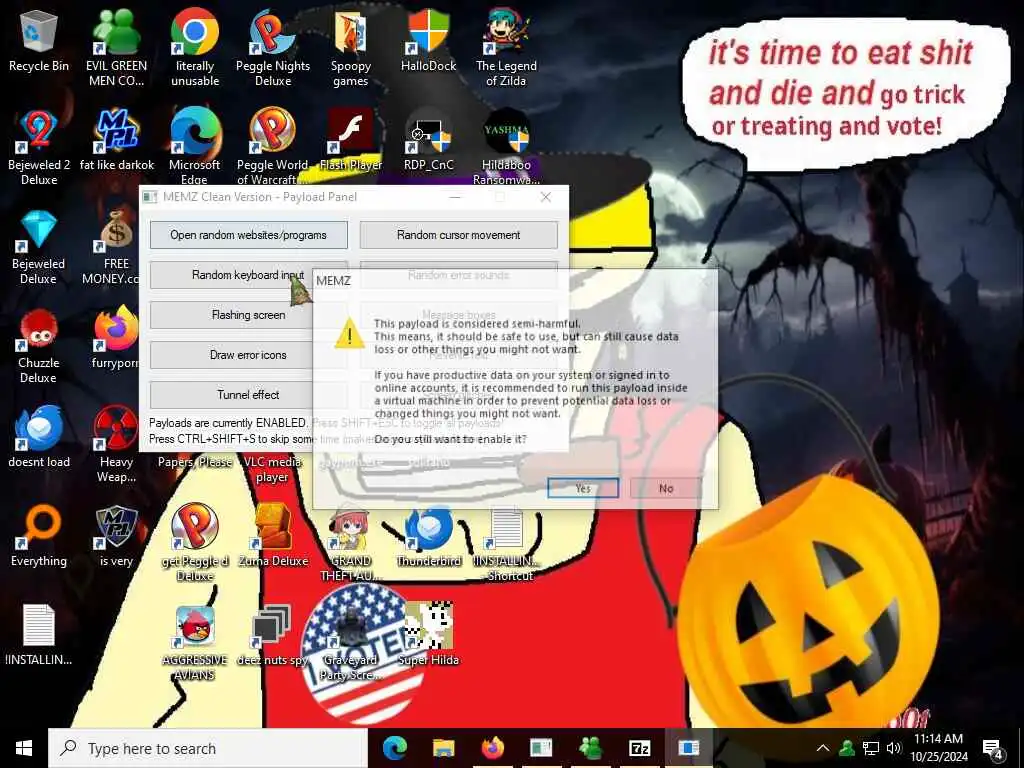The image size is (1024, 768).
Task: Show hidden system tray icons
Action: point(823,748)
